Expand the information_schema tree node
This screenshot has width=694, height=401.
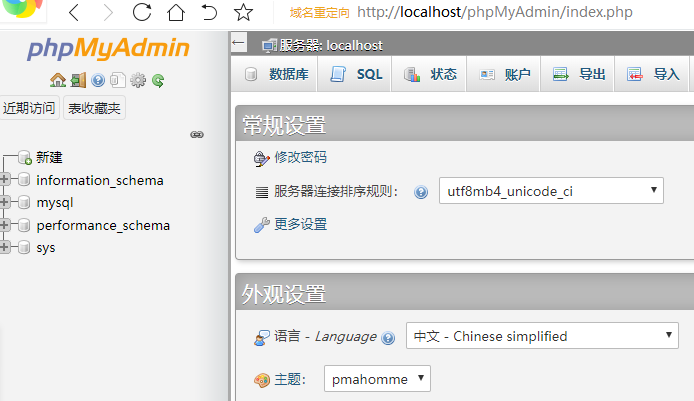click(x=4, y=179)
